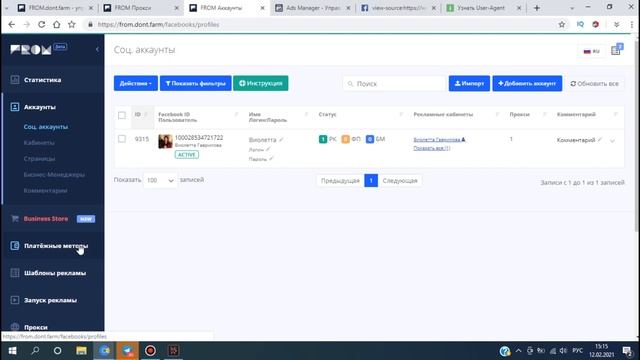Select Страницы submenu item
This screenshot has width=640, height=360.
click(x=39, y=159)
